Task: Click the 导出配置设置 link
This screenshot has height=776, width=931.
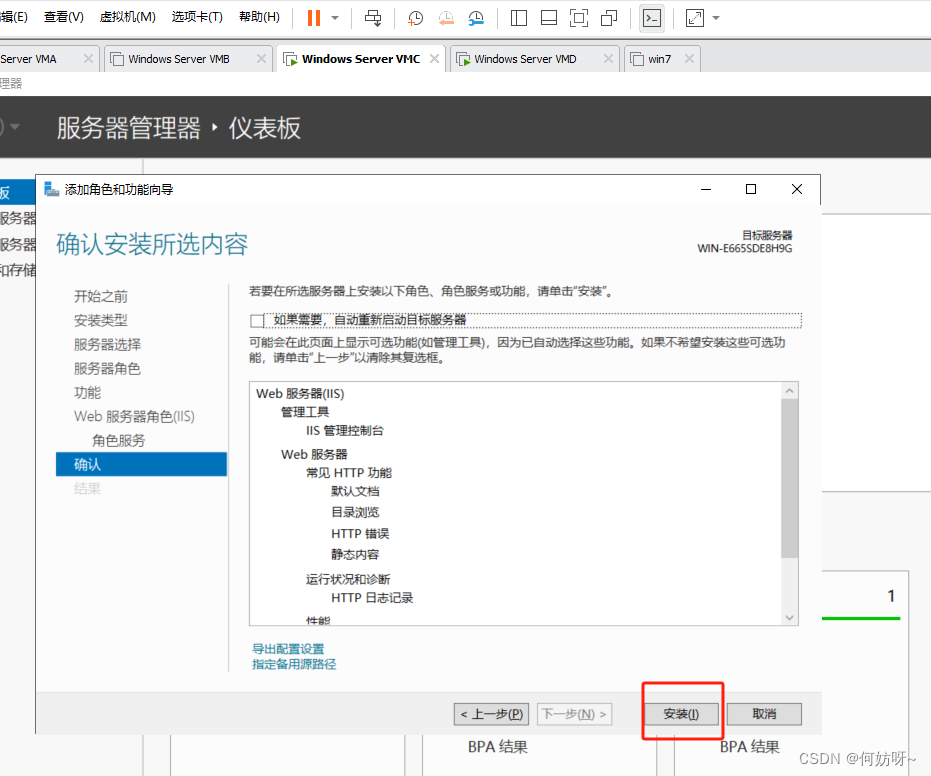Action: (x=288, y=649)
